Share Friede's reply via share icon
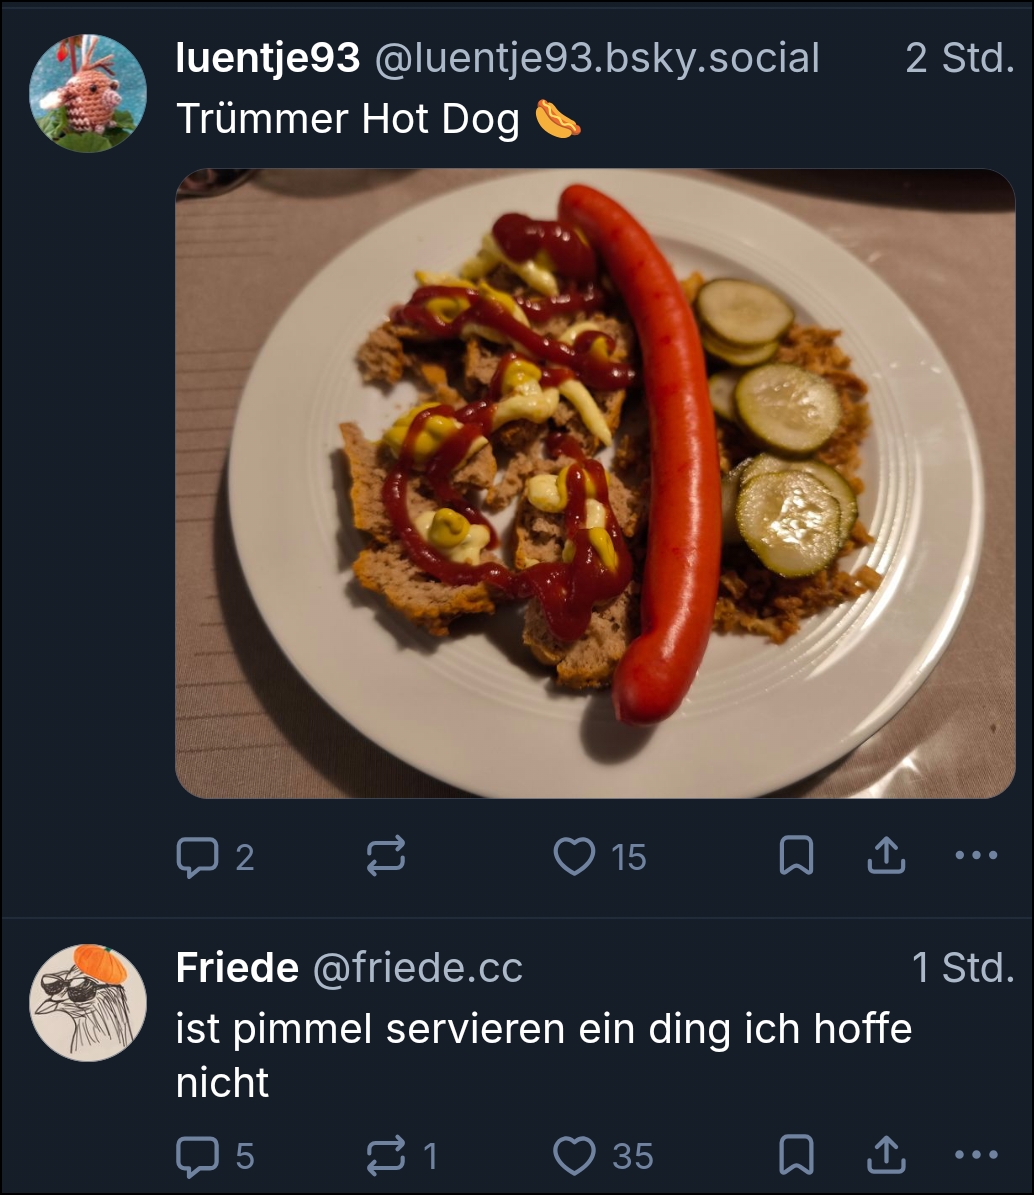Image resolution: width=1034 pixels, height=1195 pixels. coord(885,1156)
